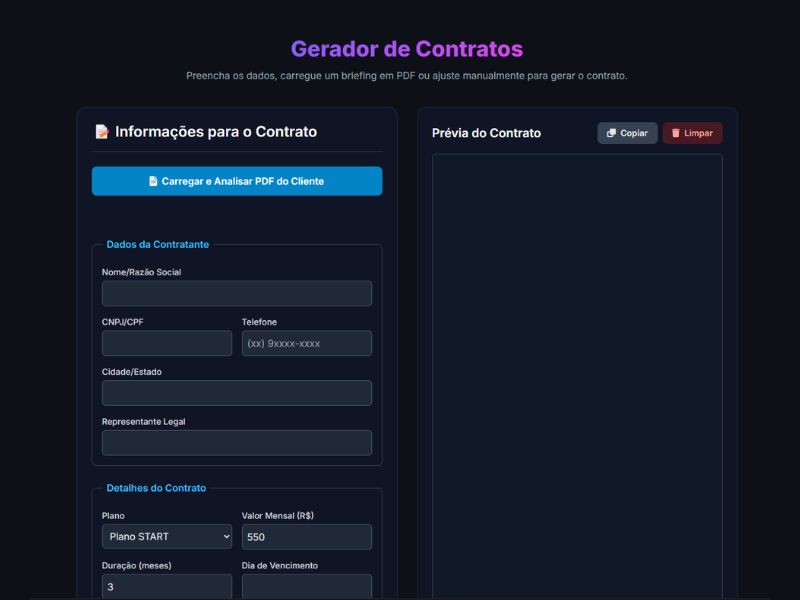This screenshot has height=600, width=800.
Task: Click Copiar to copy the contract preview
Action: click(626, 133)
